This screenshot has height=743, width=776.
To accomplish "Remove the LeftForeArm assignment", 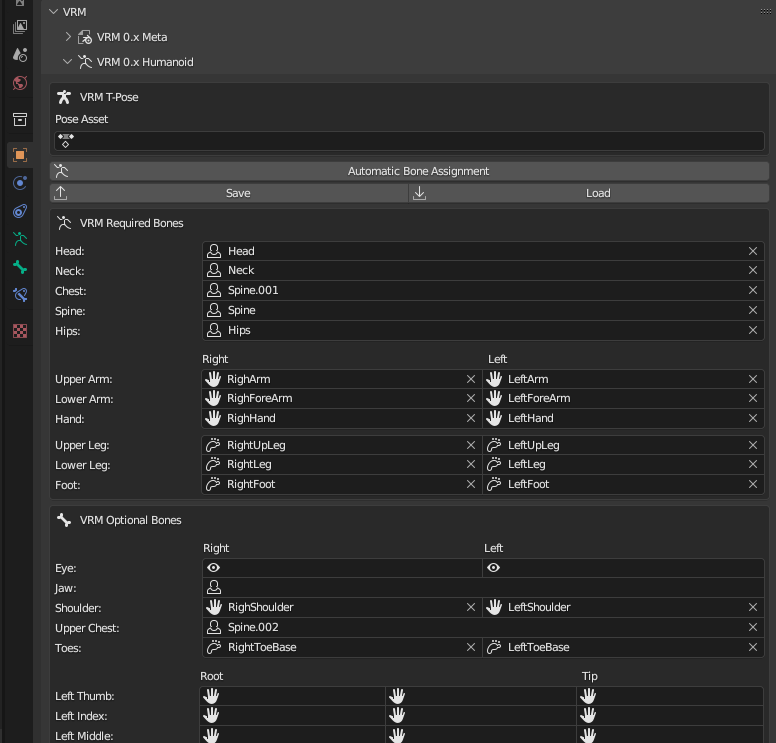I will (x=753, y=398).
